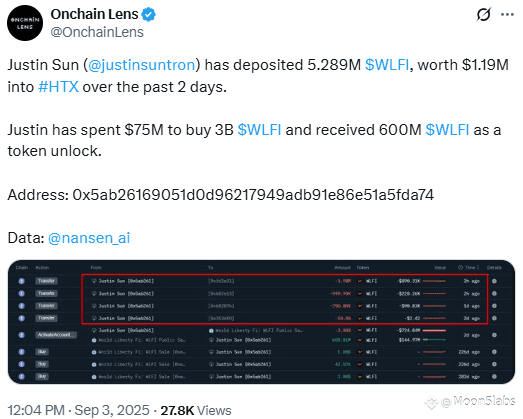Click the Onchain Lens profile avatar
The width and height of the screenshot is (523, 419).
pyautogui.click(x=25, y=23)
